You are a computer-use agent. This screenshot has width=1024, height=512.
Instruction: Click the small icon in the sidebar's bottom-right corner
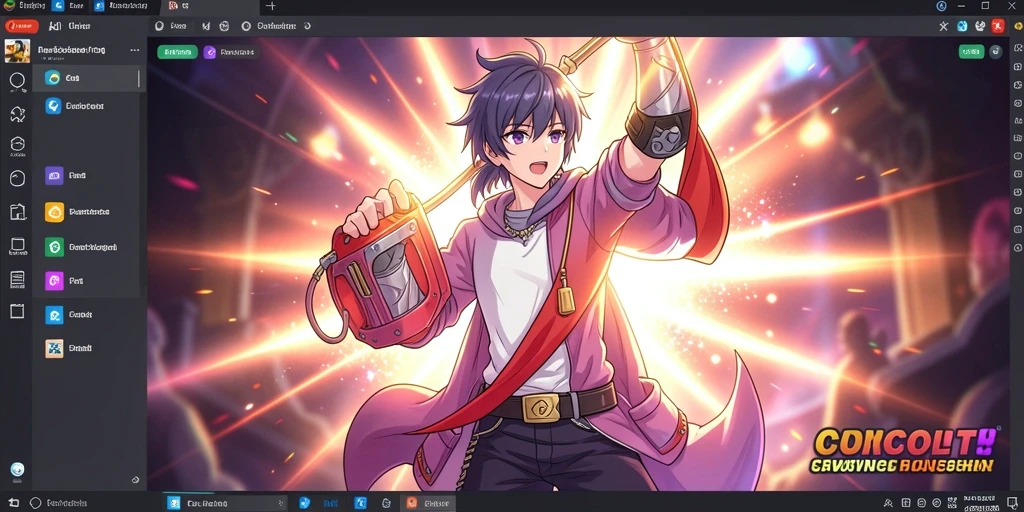tap(135, 480)
